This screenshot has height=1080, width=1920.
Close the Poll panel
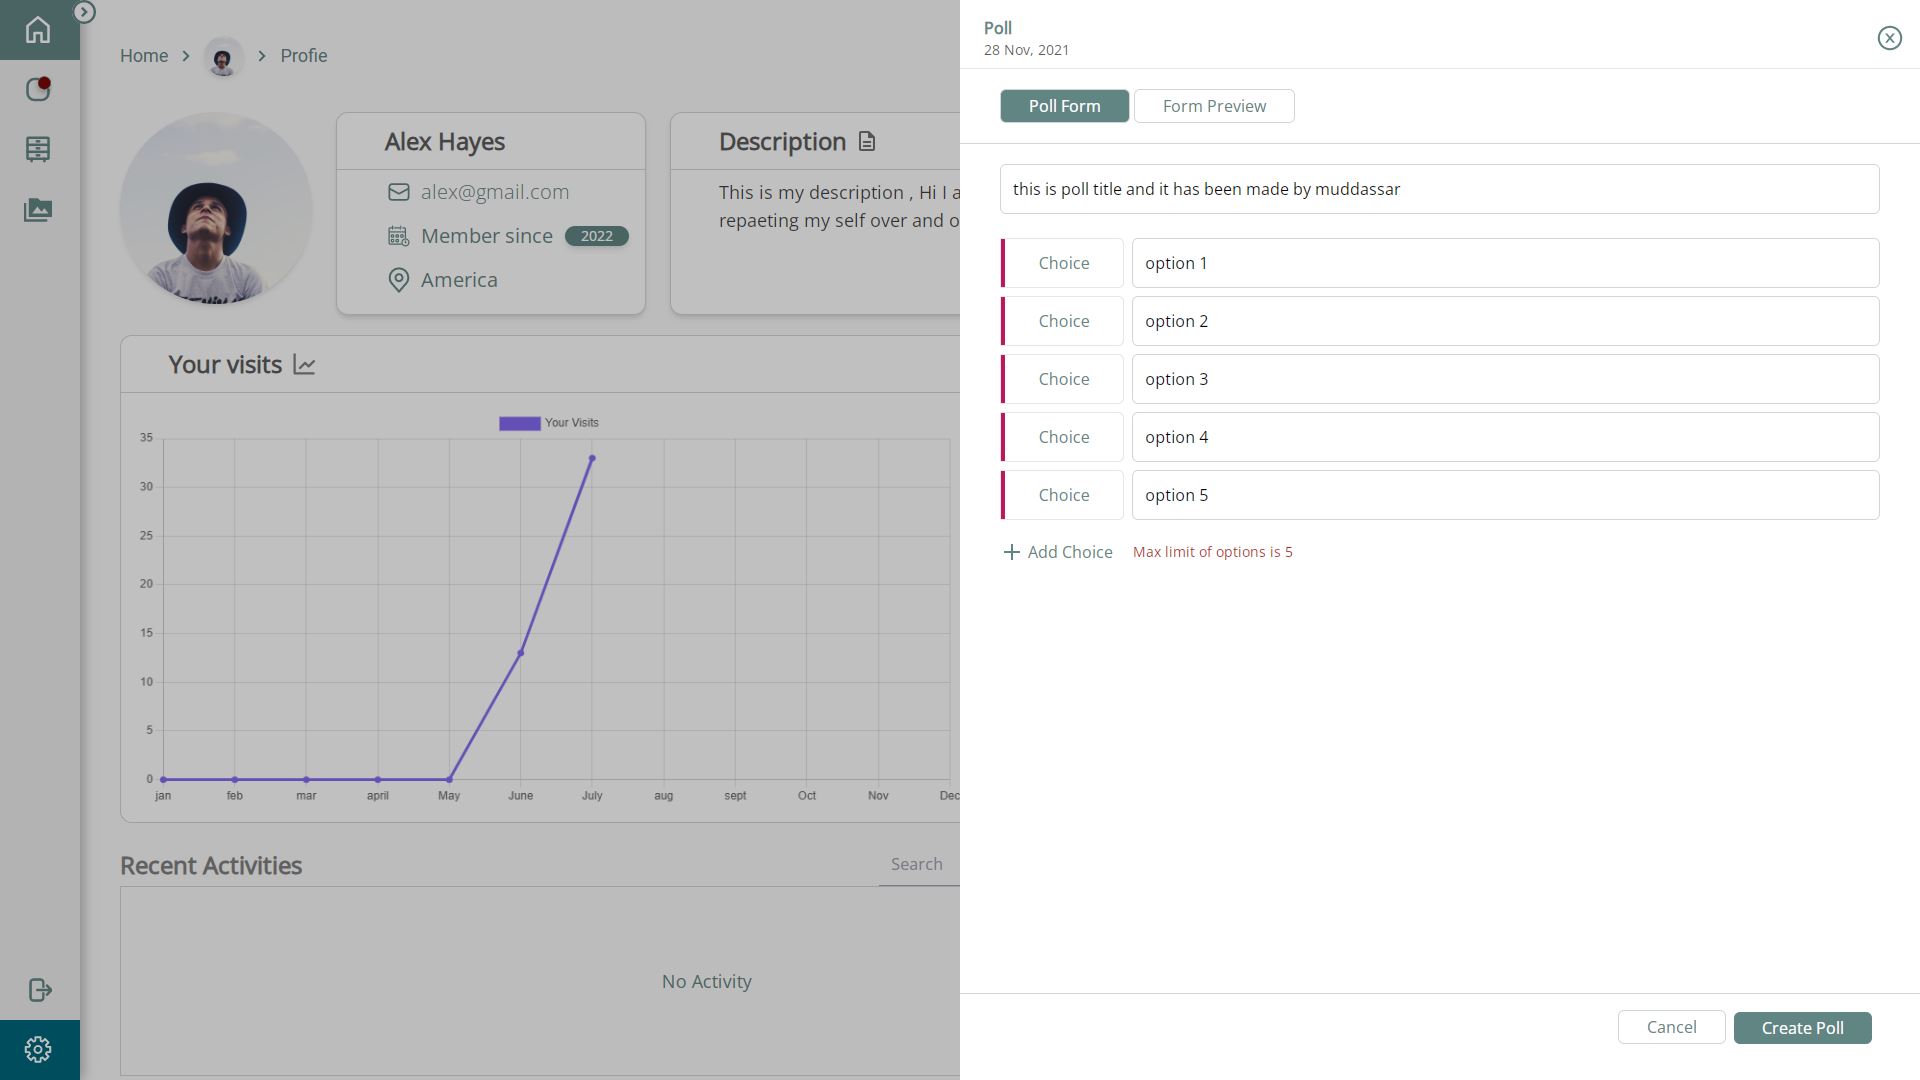click(1889, 38)
